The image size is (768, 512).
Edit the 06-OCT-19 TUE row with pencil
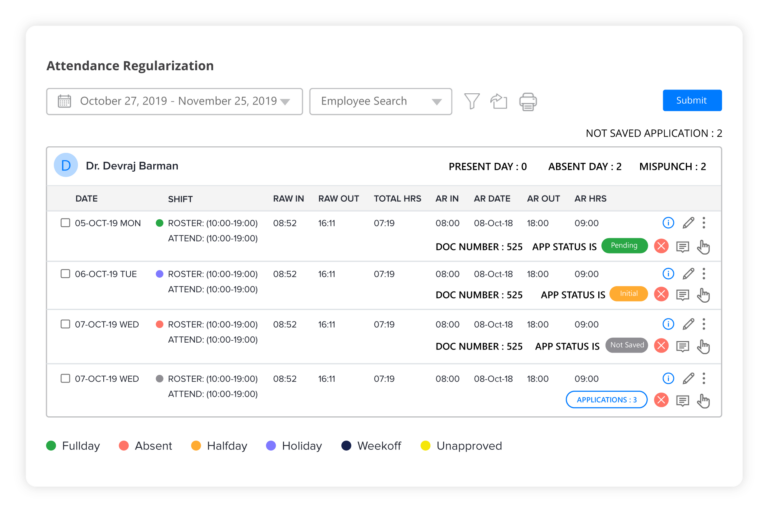click(x=688, y=273)
